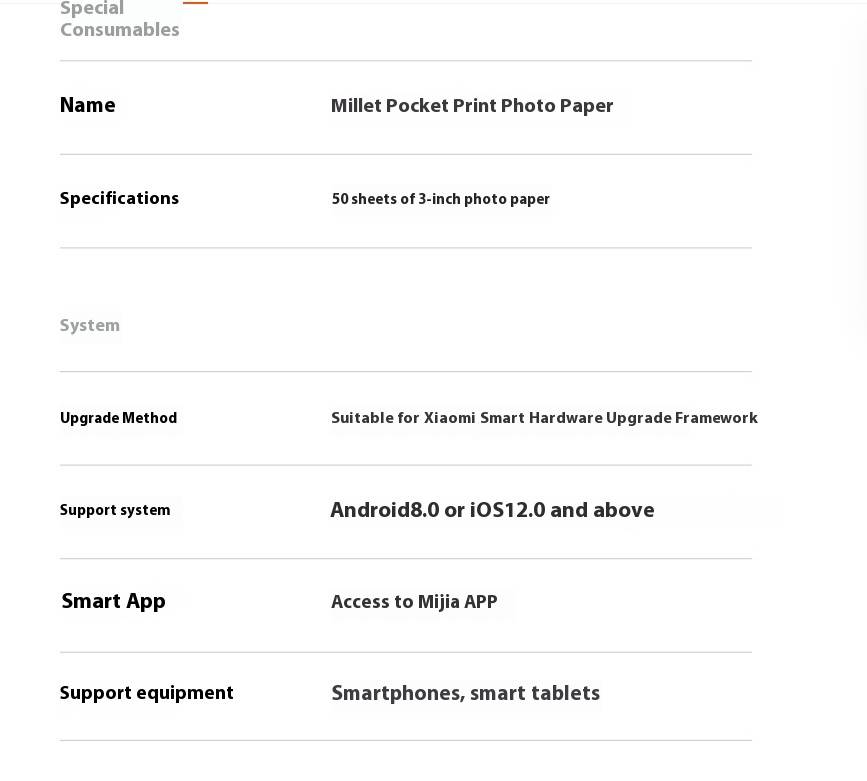The image size is (867, 781).
Task: Click the 50 sheets of 3-inch photo paper value
Action: pyautogui.click(x=440, y=199)
